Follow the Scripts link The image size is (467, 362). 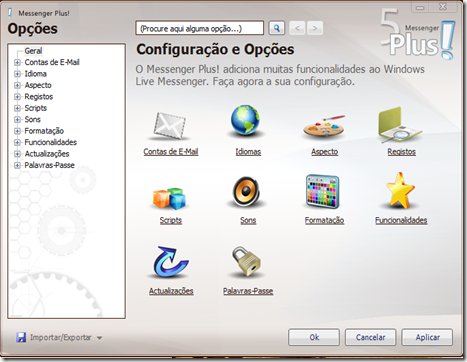coord(171,220)
